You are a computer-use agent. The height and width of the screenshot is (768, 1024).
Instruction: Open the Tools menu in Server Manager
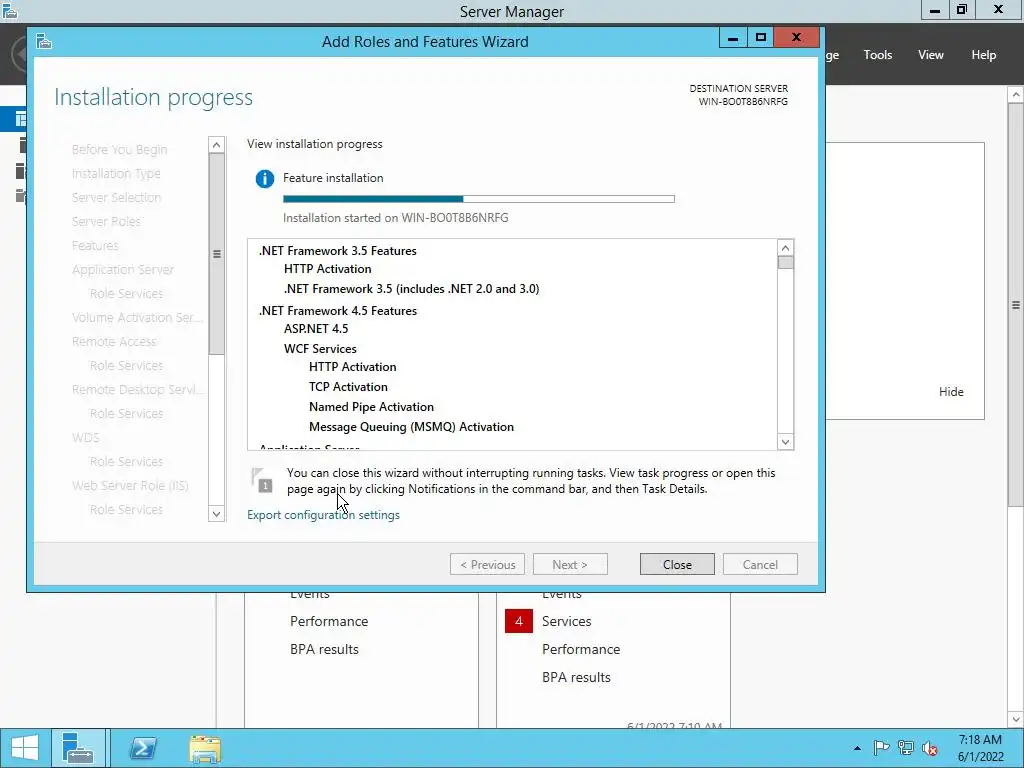coord(878,55)
